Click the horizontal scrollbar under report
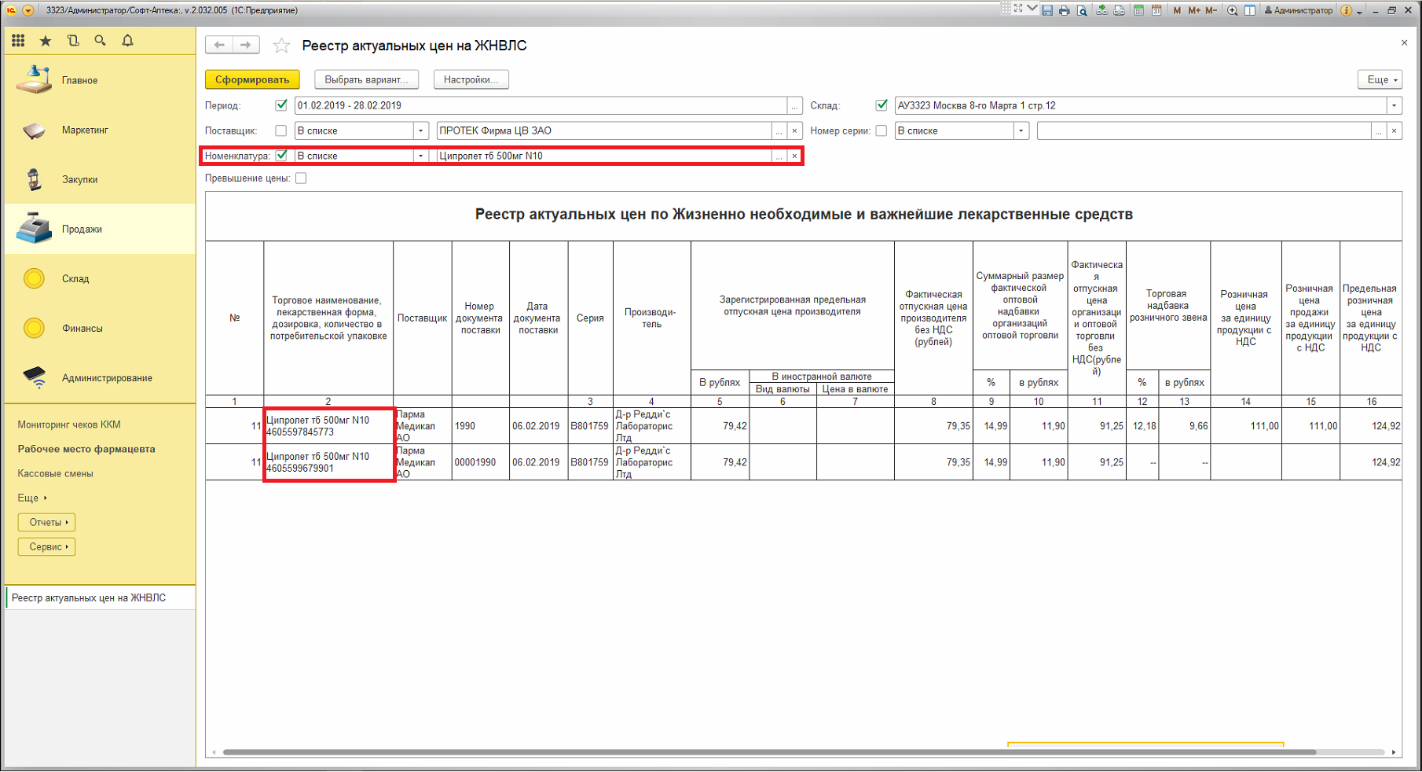1422x772 pixels. click(700, 752)
